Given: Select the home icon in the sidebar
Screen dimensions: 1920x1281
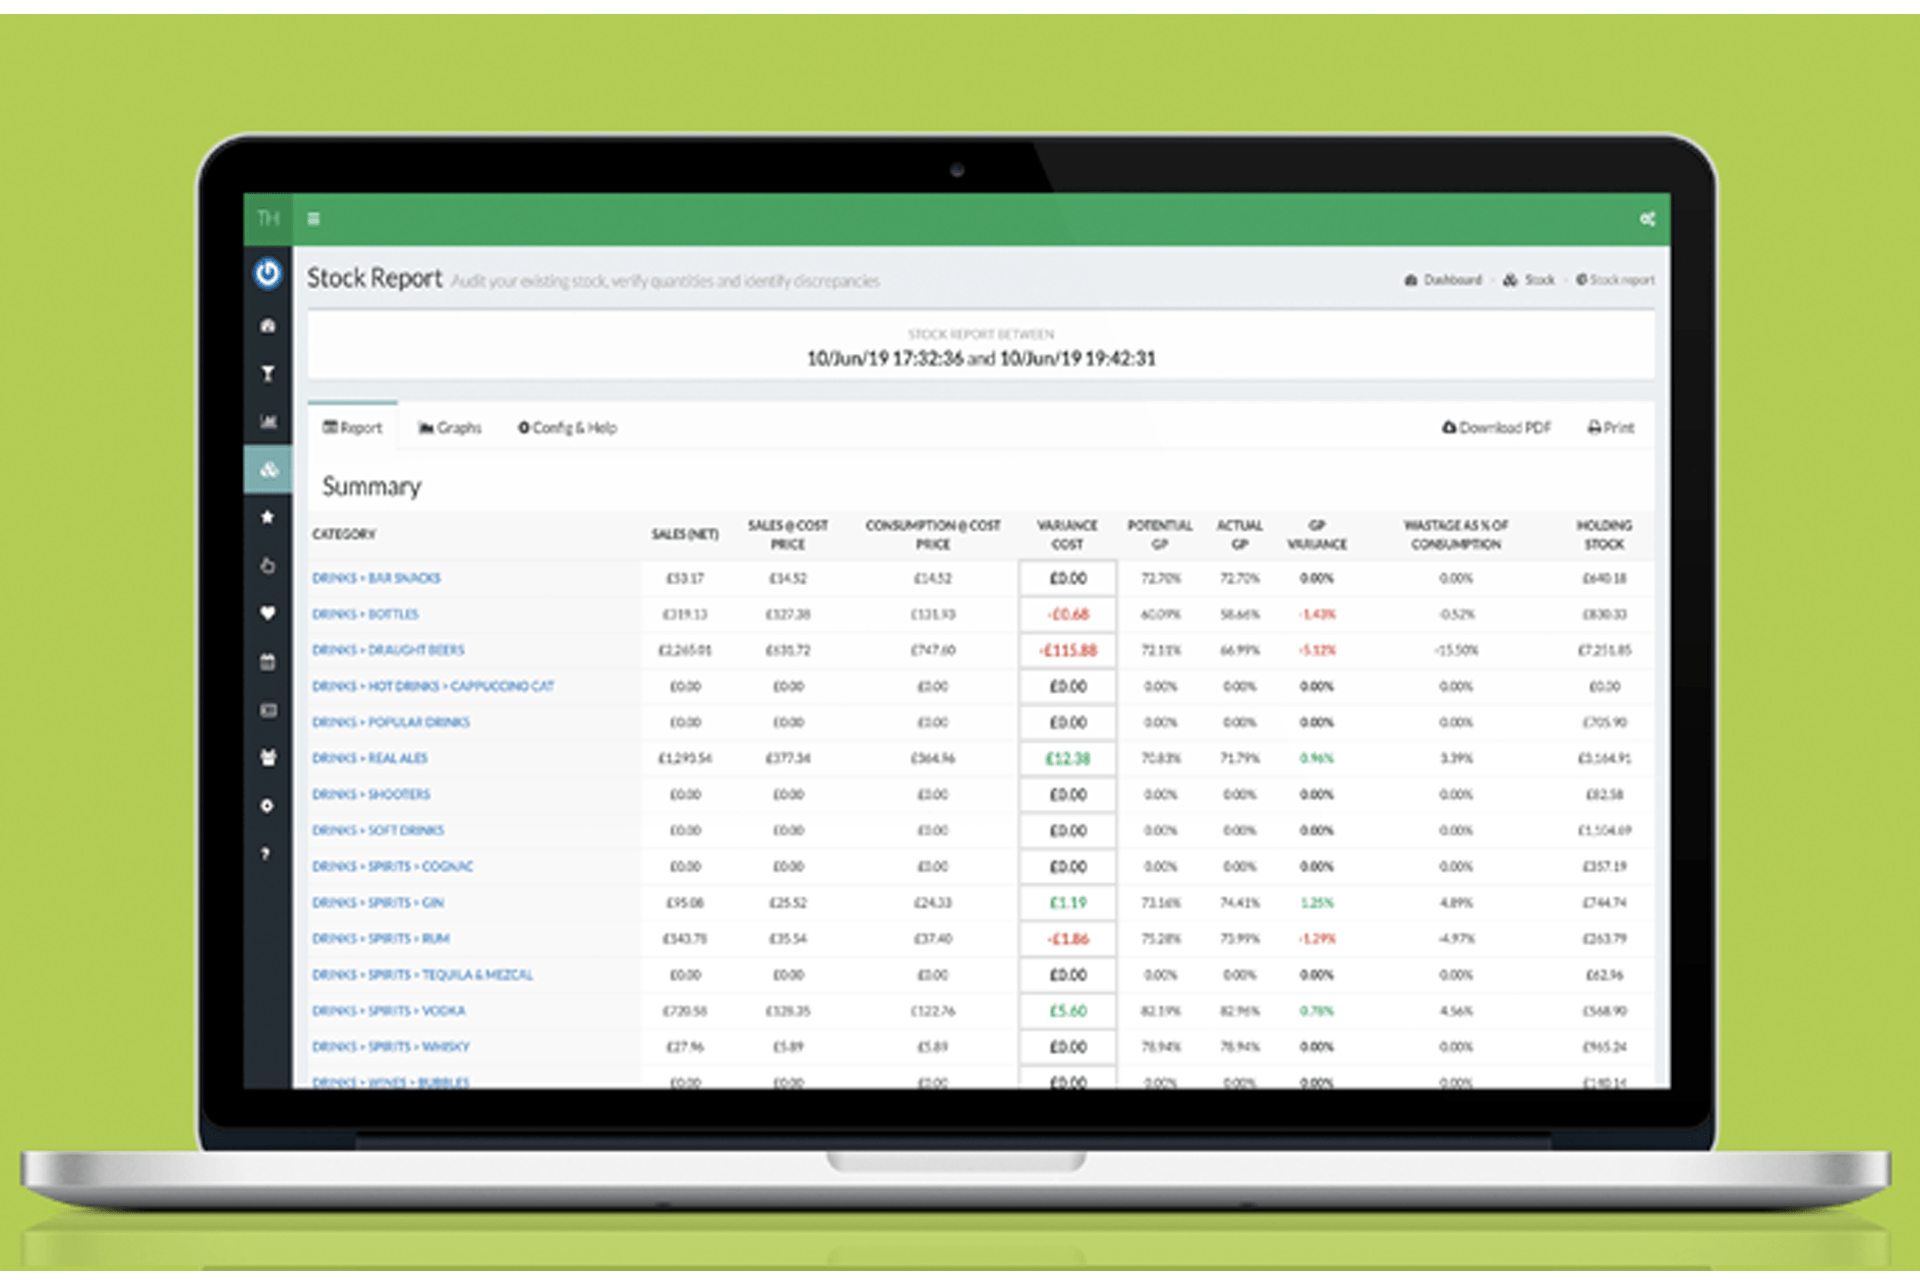Looking at the screenshot, I should (267, 325).
